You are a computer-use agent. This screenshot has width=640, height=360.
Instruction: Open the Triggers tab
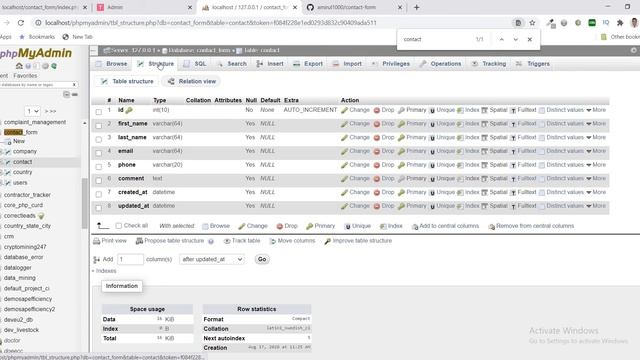(533, 64)
